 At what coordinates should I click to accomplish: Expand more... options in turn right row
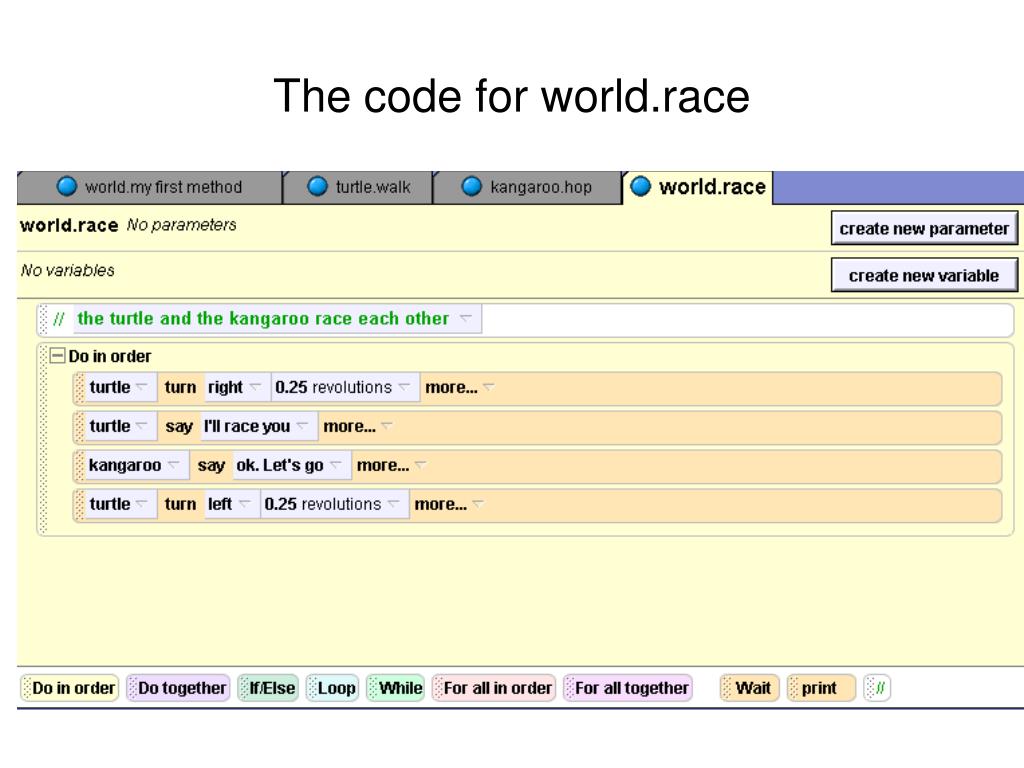click(x=460, y=387)
